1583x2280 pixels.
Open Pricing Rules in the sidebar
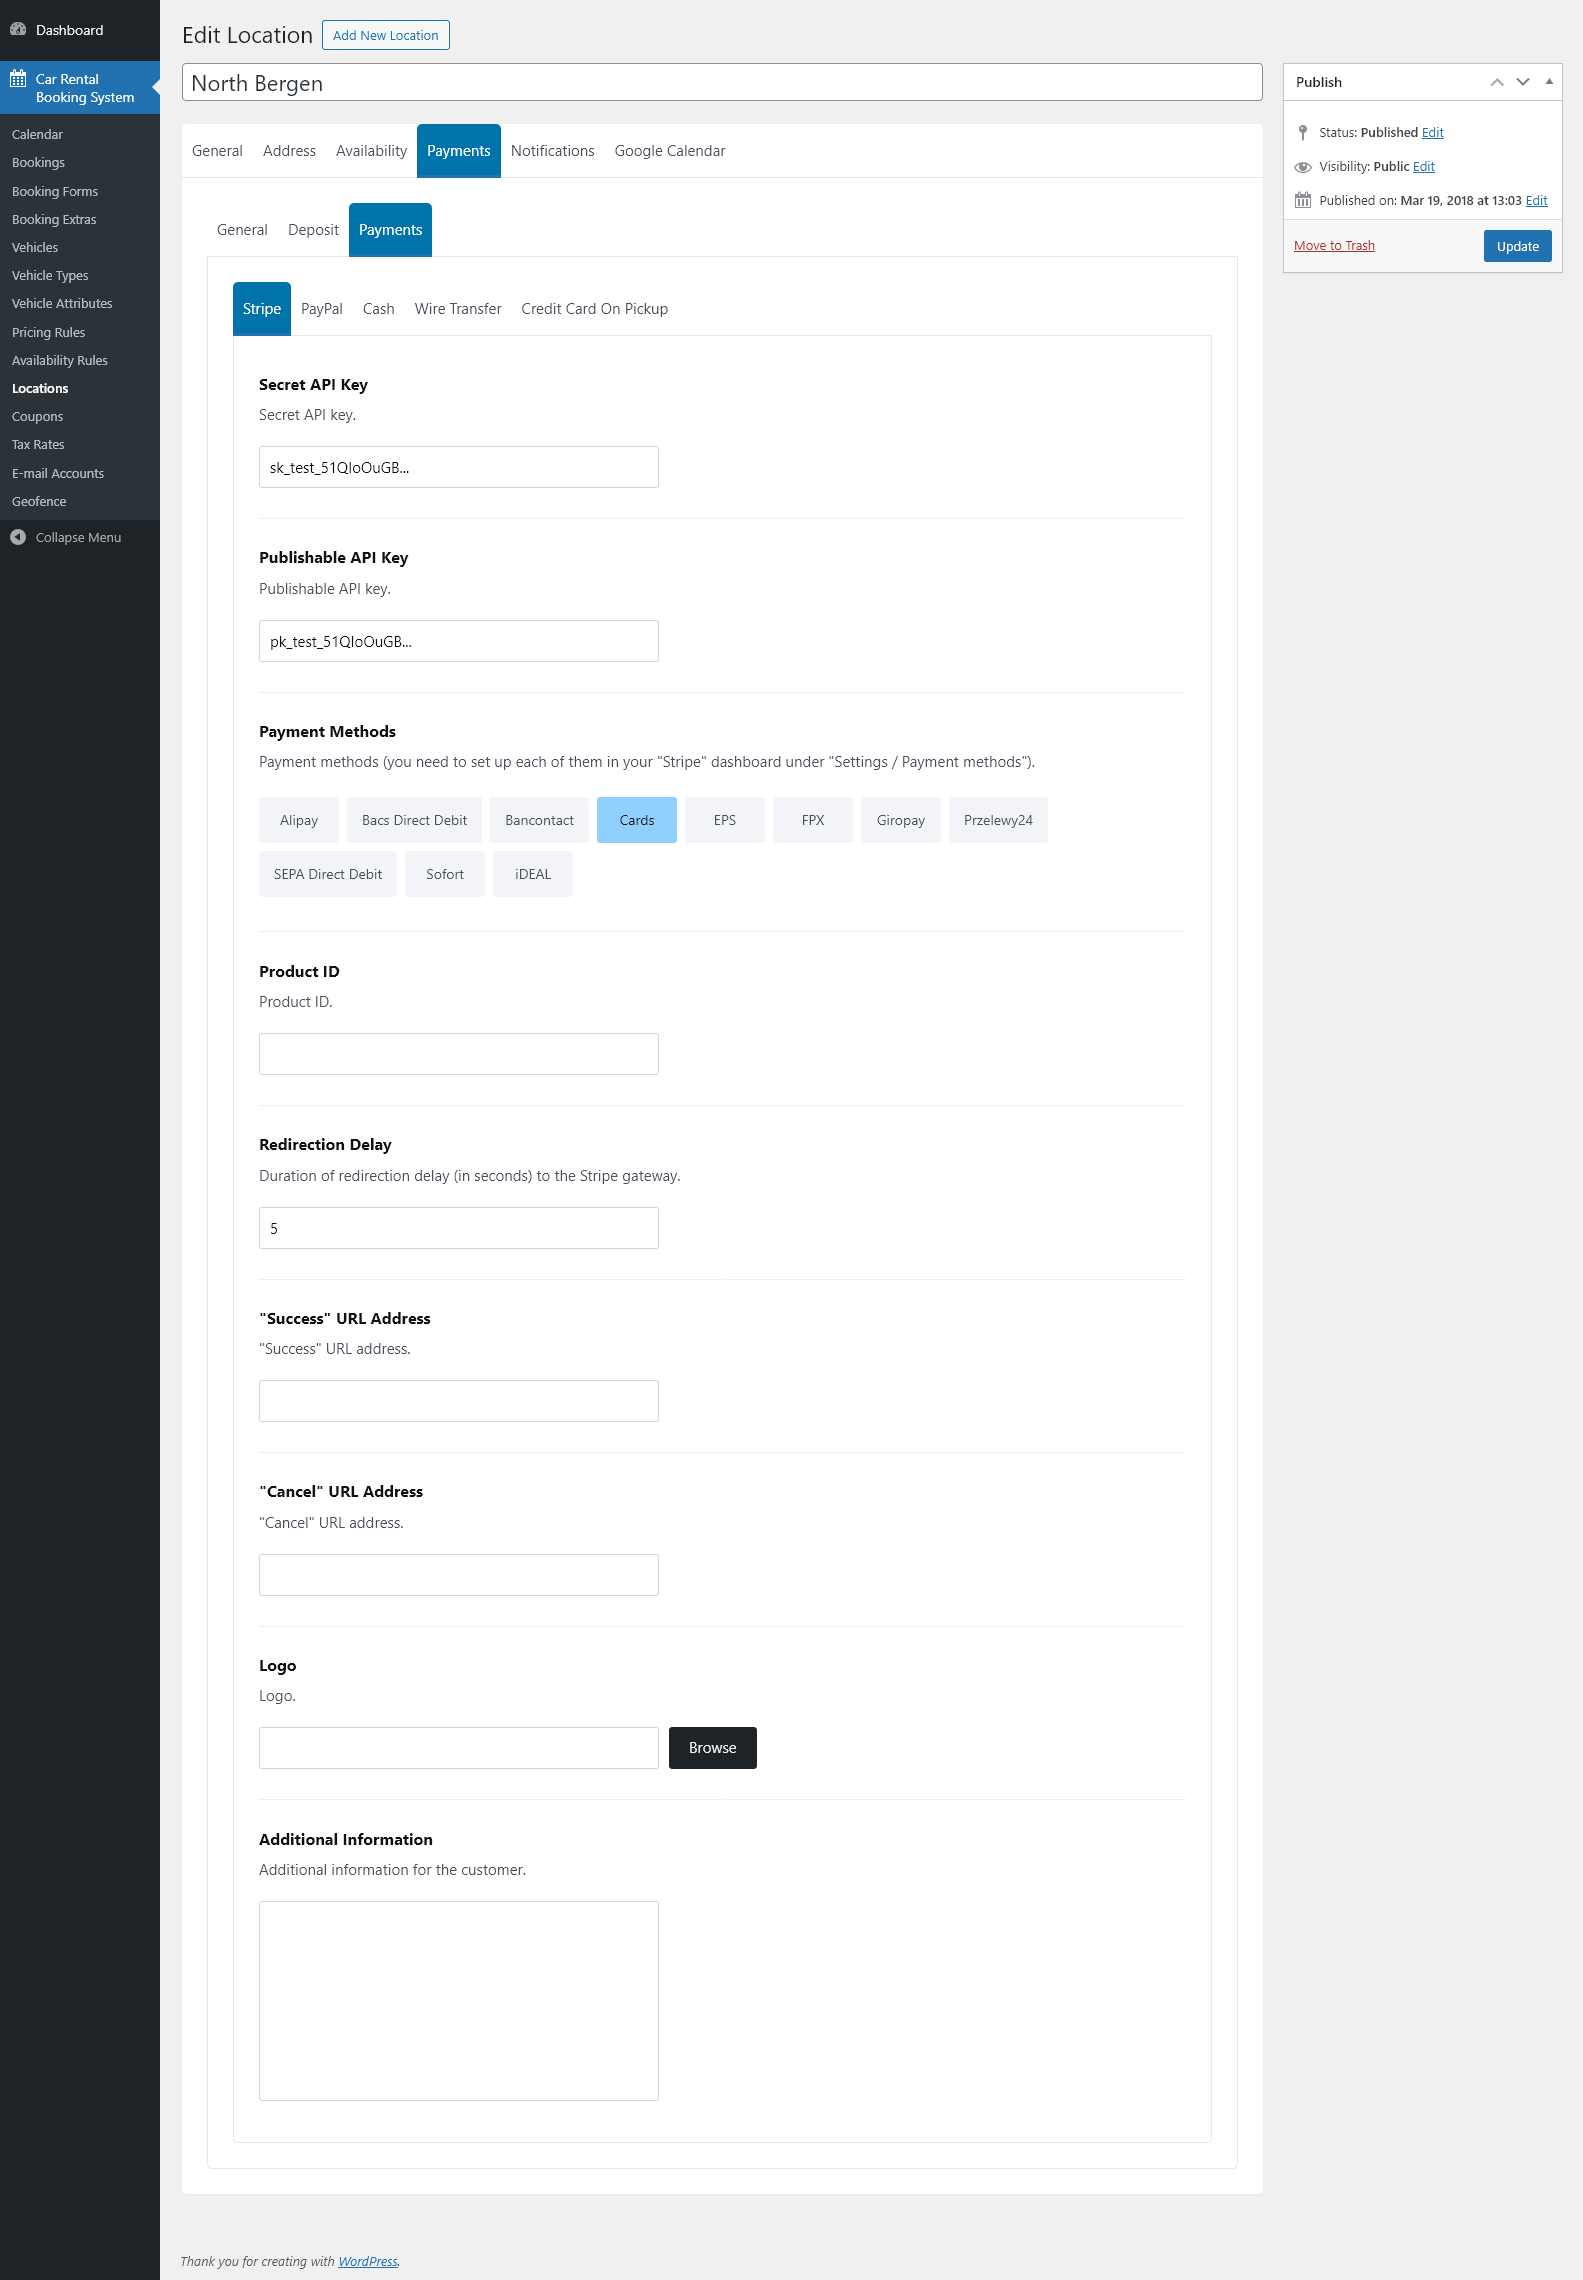click(x=48, y=332)
